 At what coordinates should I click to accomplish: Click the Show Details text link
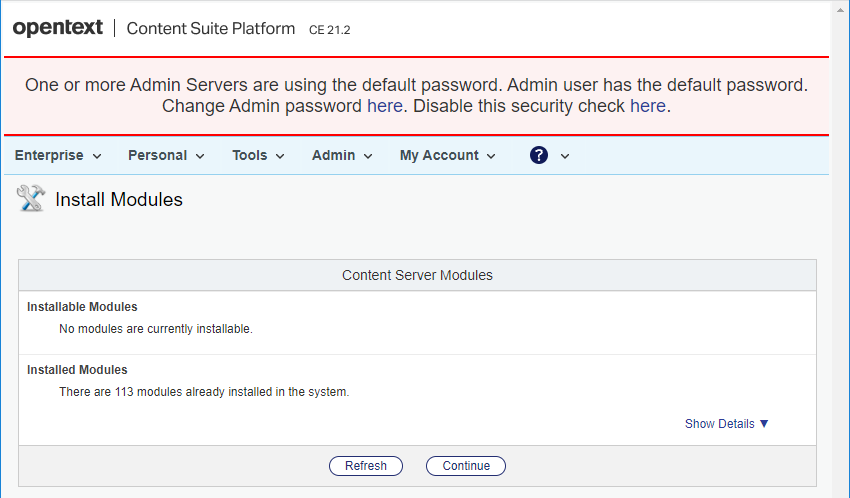coord(719,424)
